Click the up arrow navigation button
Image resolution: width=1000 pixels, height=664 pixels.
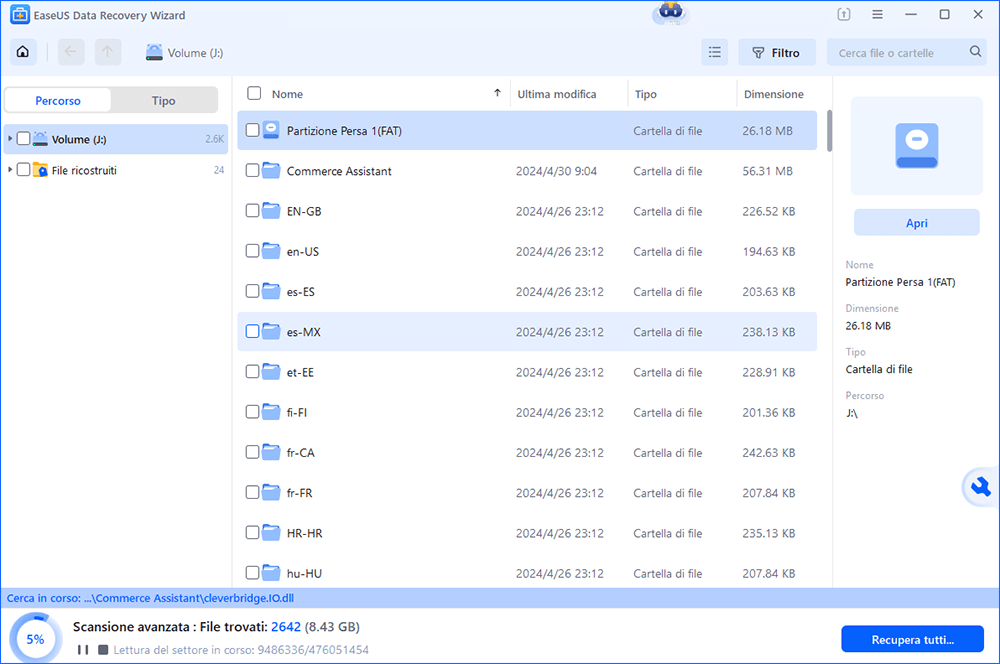108,52
